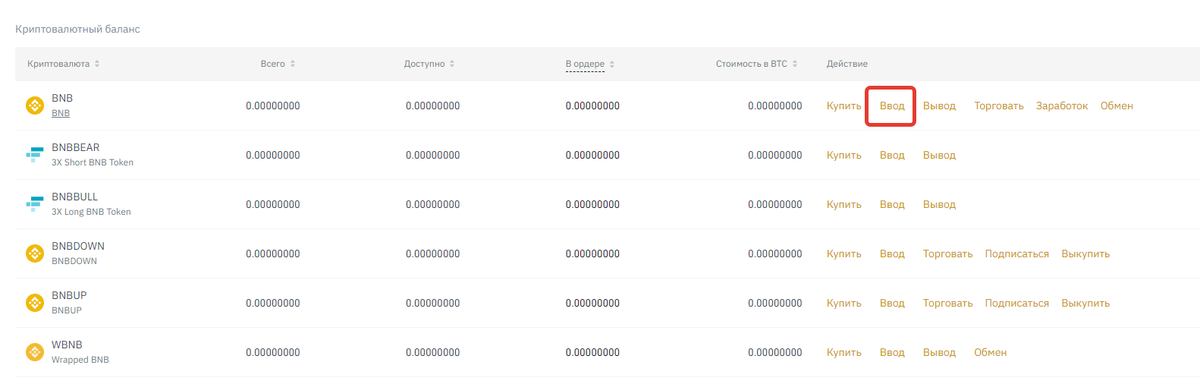Select the WBNB ticker name
The image size is (1200, 384).
pos(67,345)
